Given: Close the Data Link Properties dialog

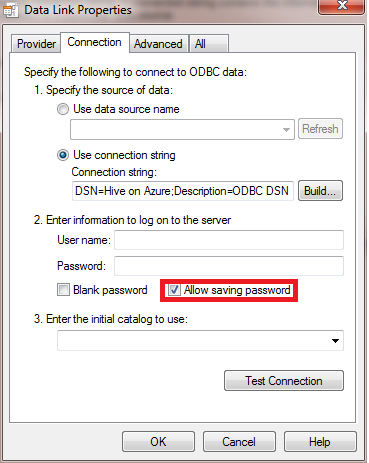Looking at the screenshot, I should tap(341, 7).
